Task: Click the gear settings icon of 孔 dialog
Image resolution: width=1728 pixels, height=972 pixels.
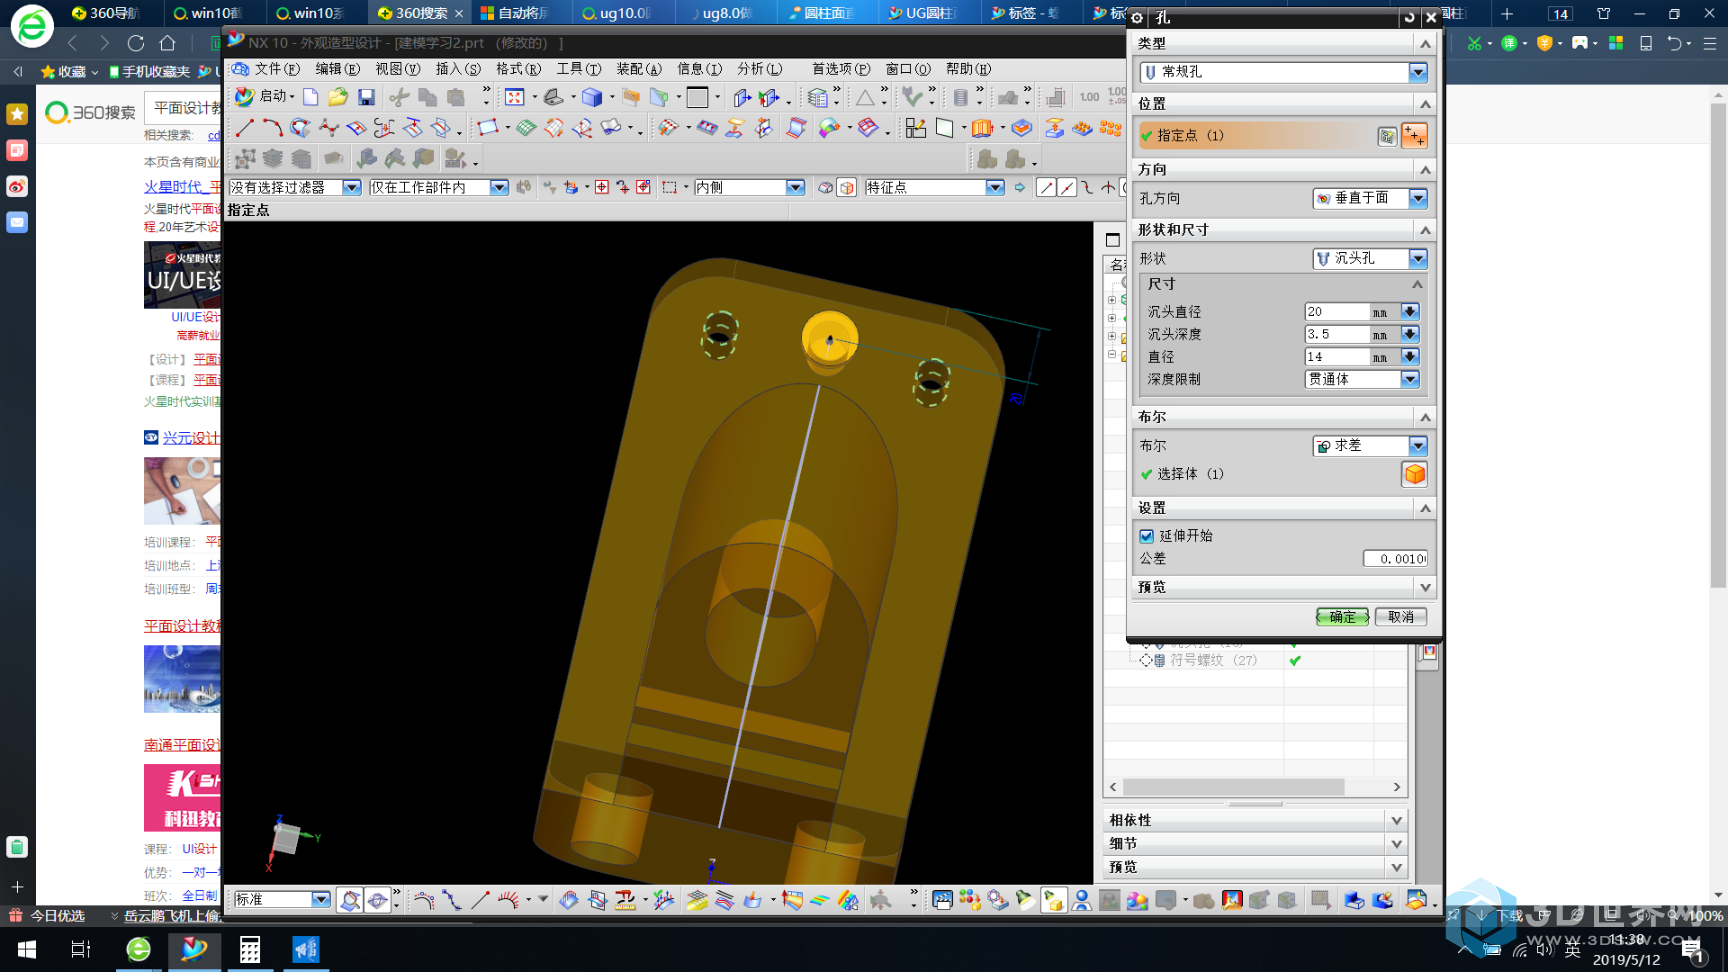Action: pyautogui.click(x=1137, y=17)
